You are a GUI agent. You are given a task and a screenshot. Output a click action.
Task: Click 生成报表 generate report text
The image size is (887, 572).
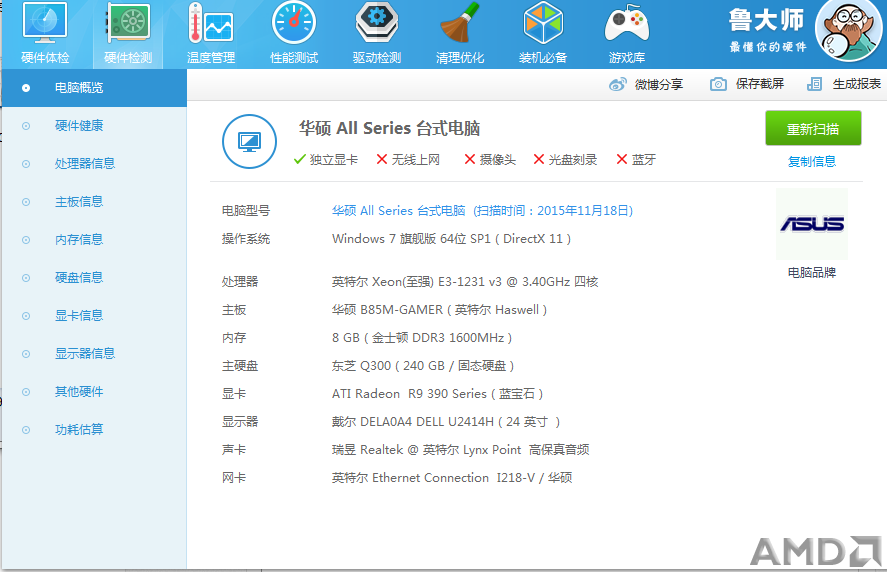(x=856, y=84)
